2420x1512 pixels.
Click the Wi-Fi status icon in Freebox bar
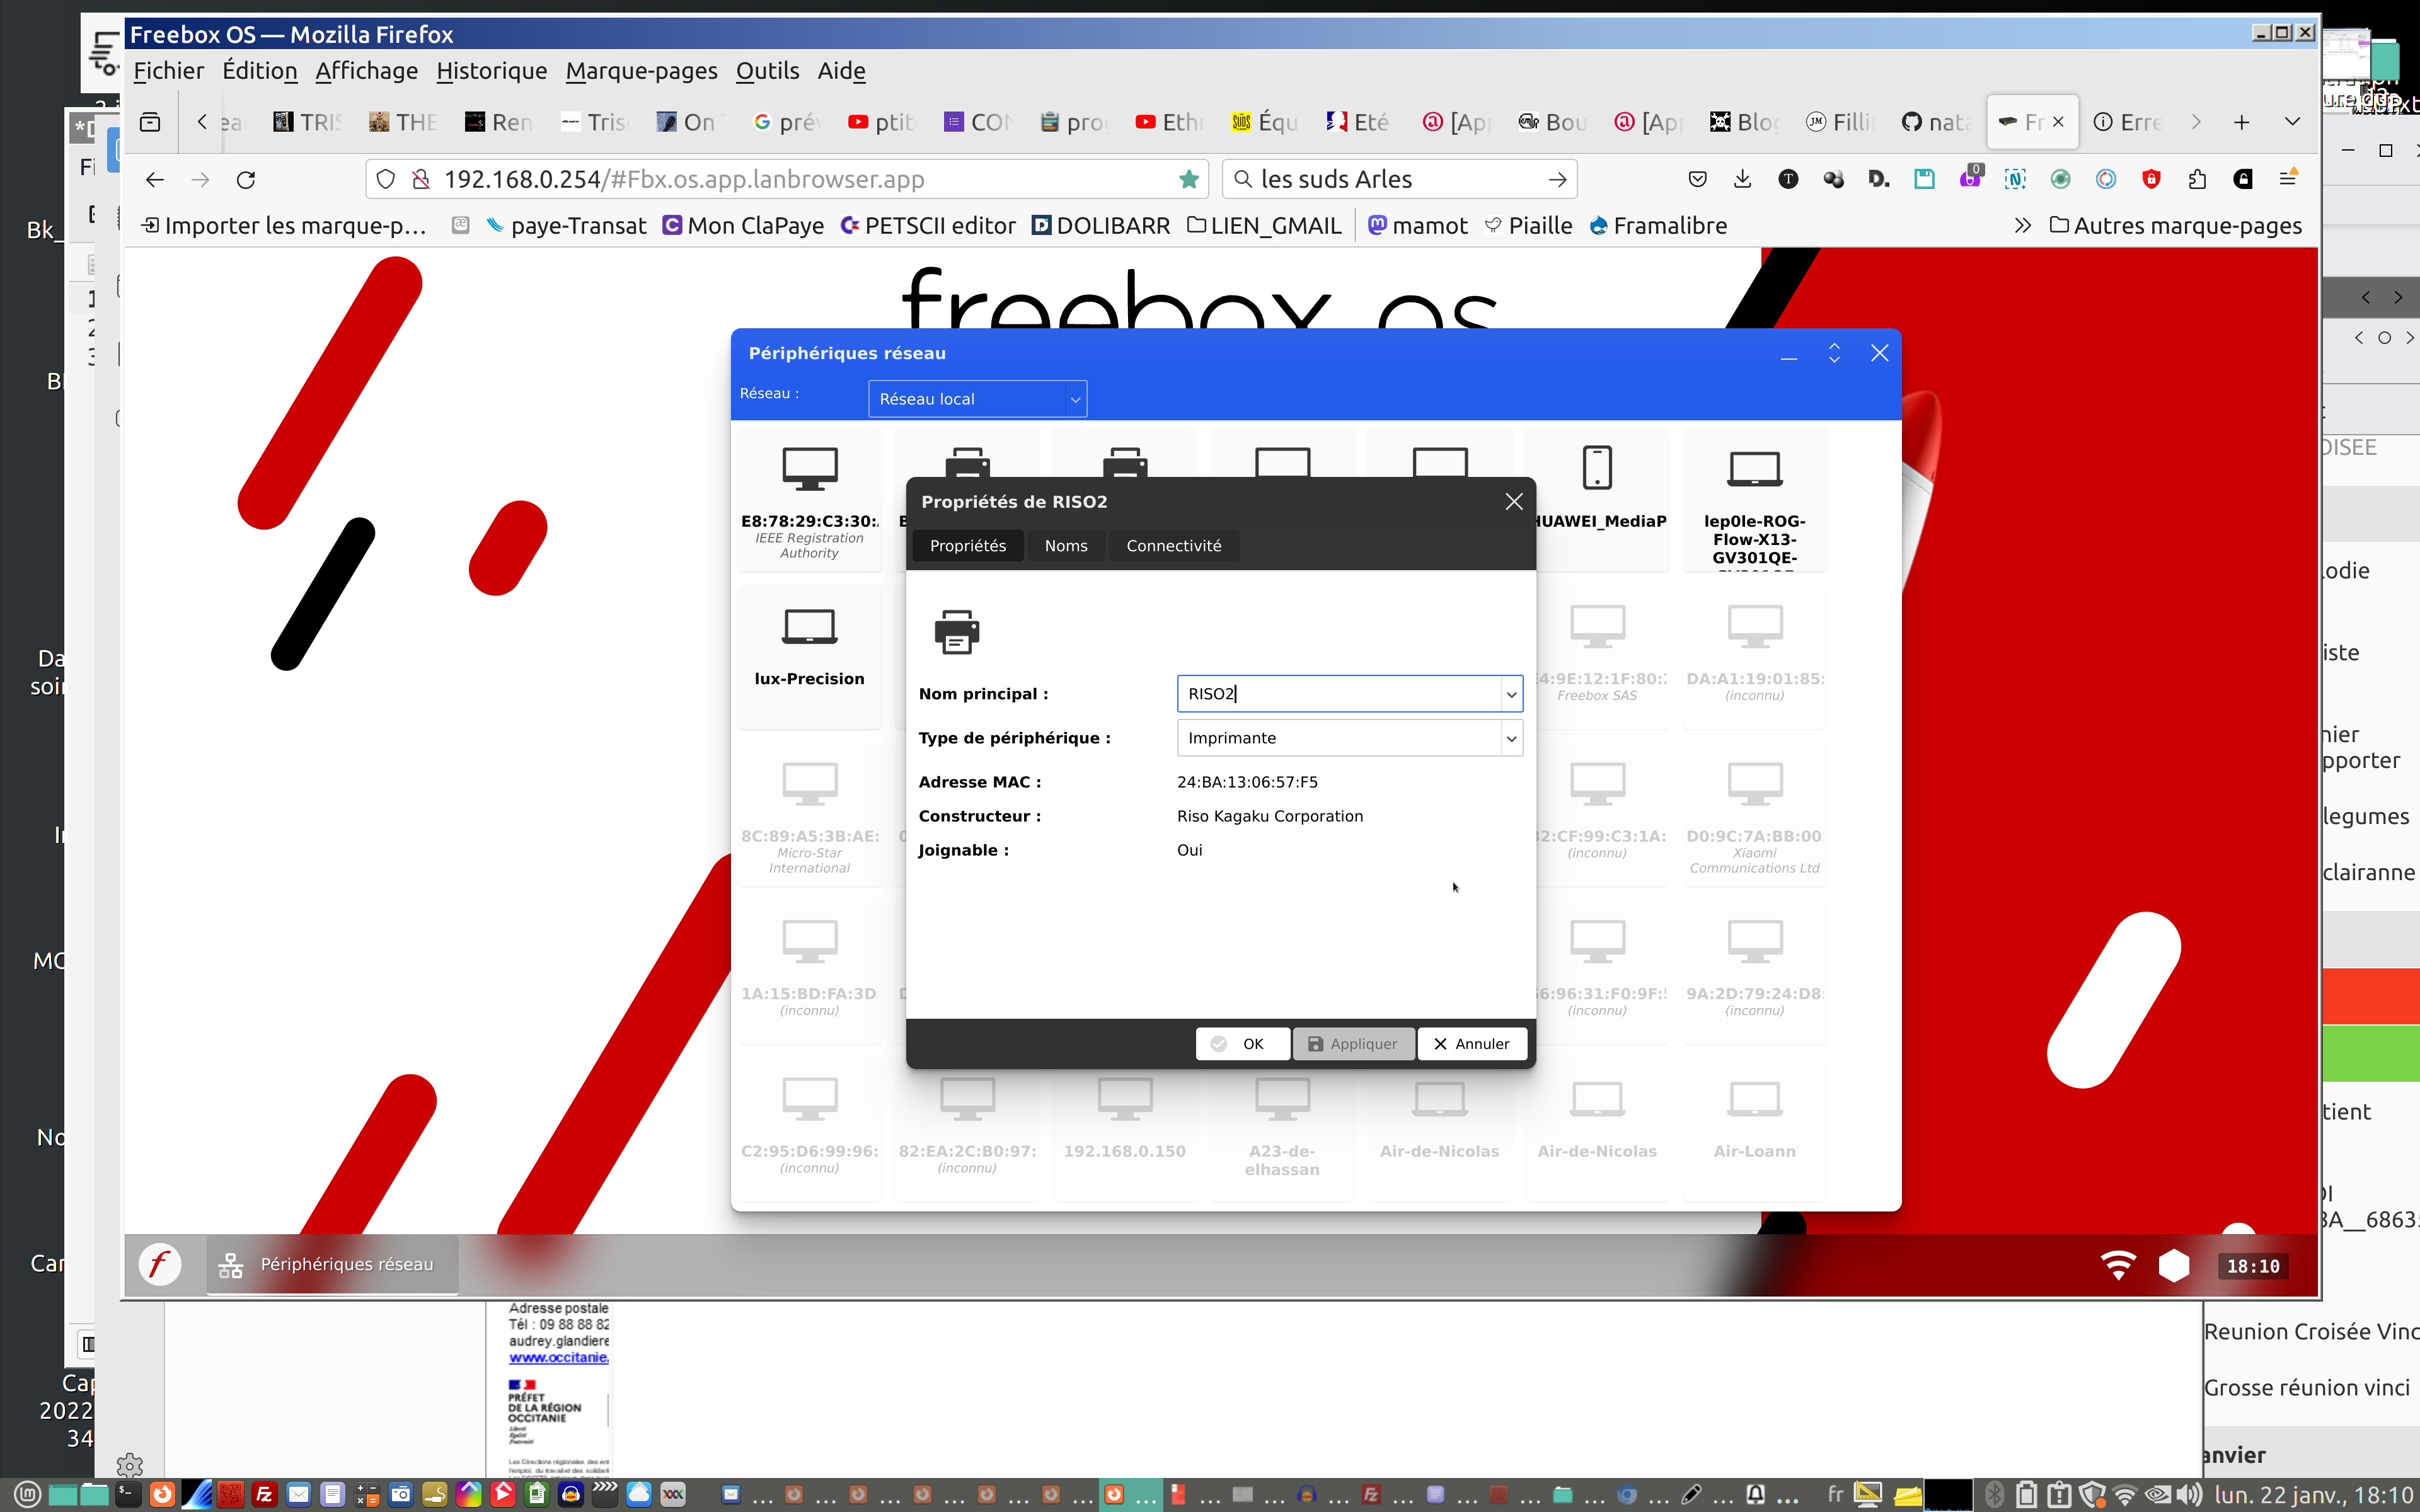[x=2118, y=1265]
